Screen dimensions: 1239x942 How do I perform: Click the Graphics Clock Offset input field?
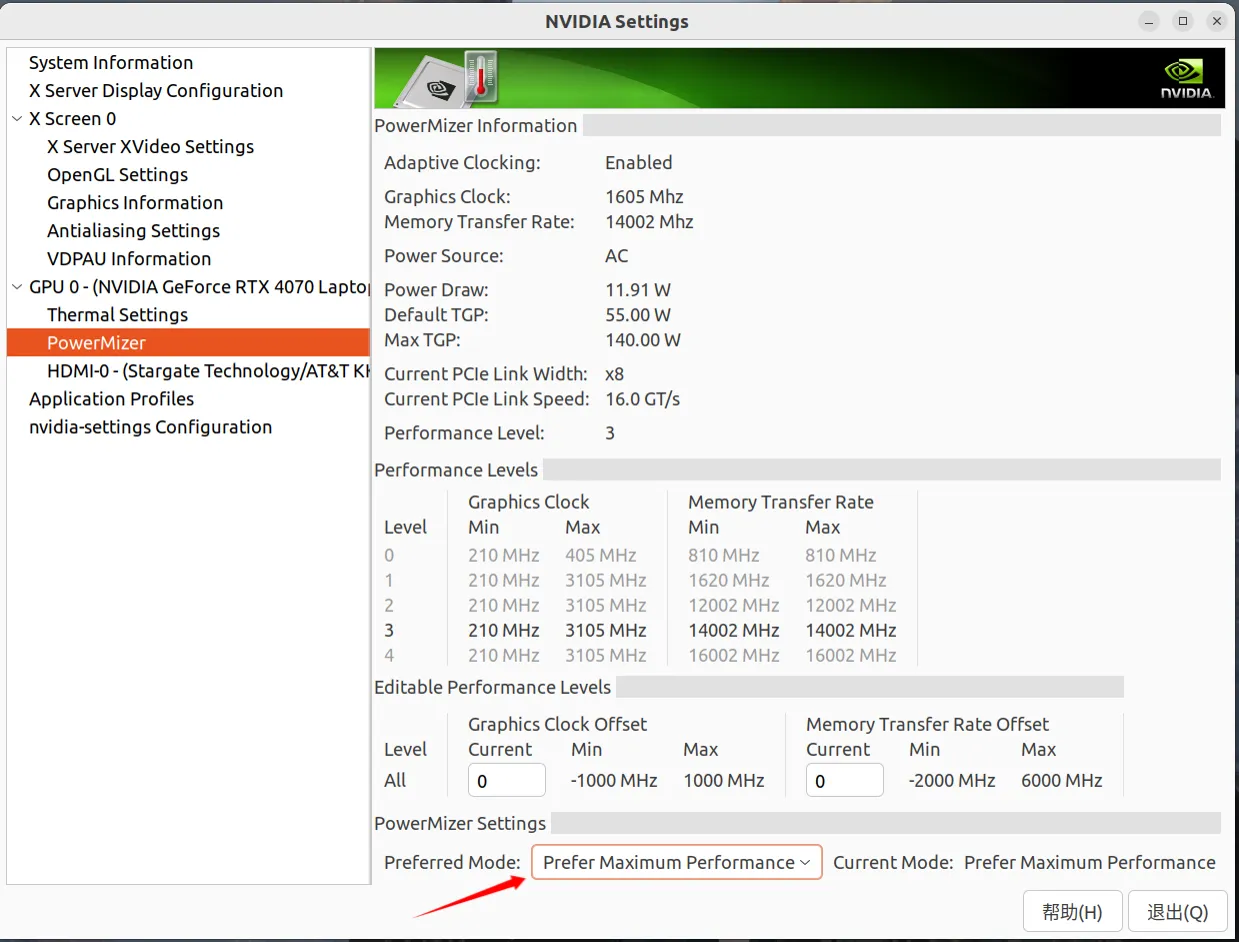tap(506, 780)
